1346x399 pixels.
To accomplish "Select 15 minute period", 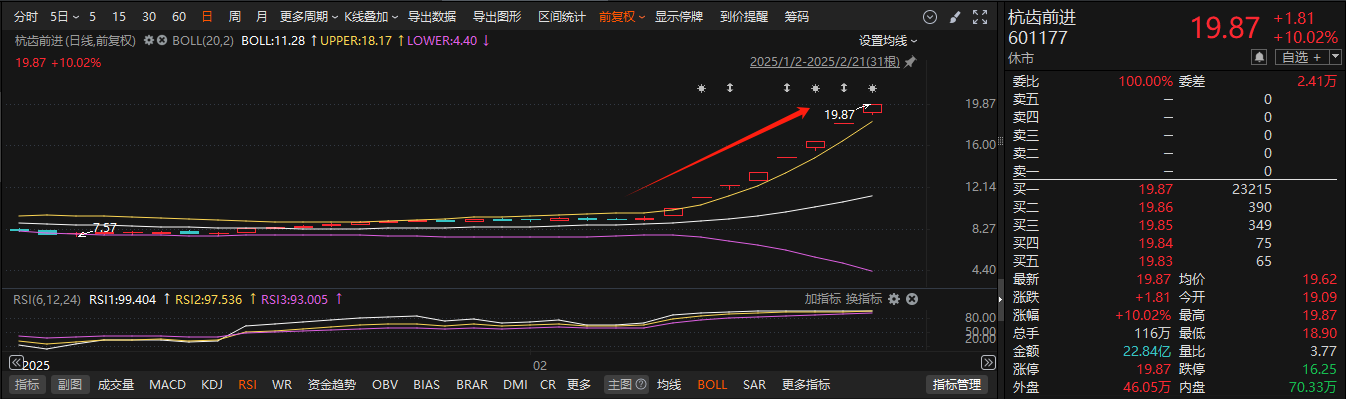I will tap(119, 17).
